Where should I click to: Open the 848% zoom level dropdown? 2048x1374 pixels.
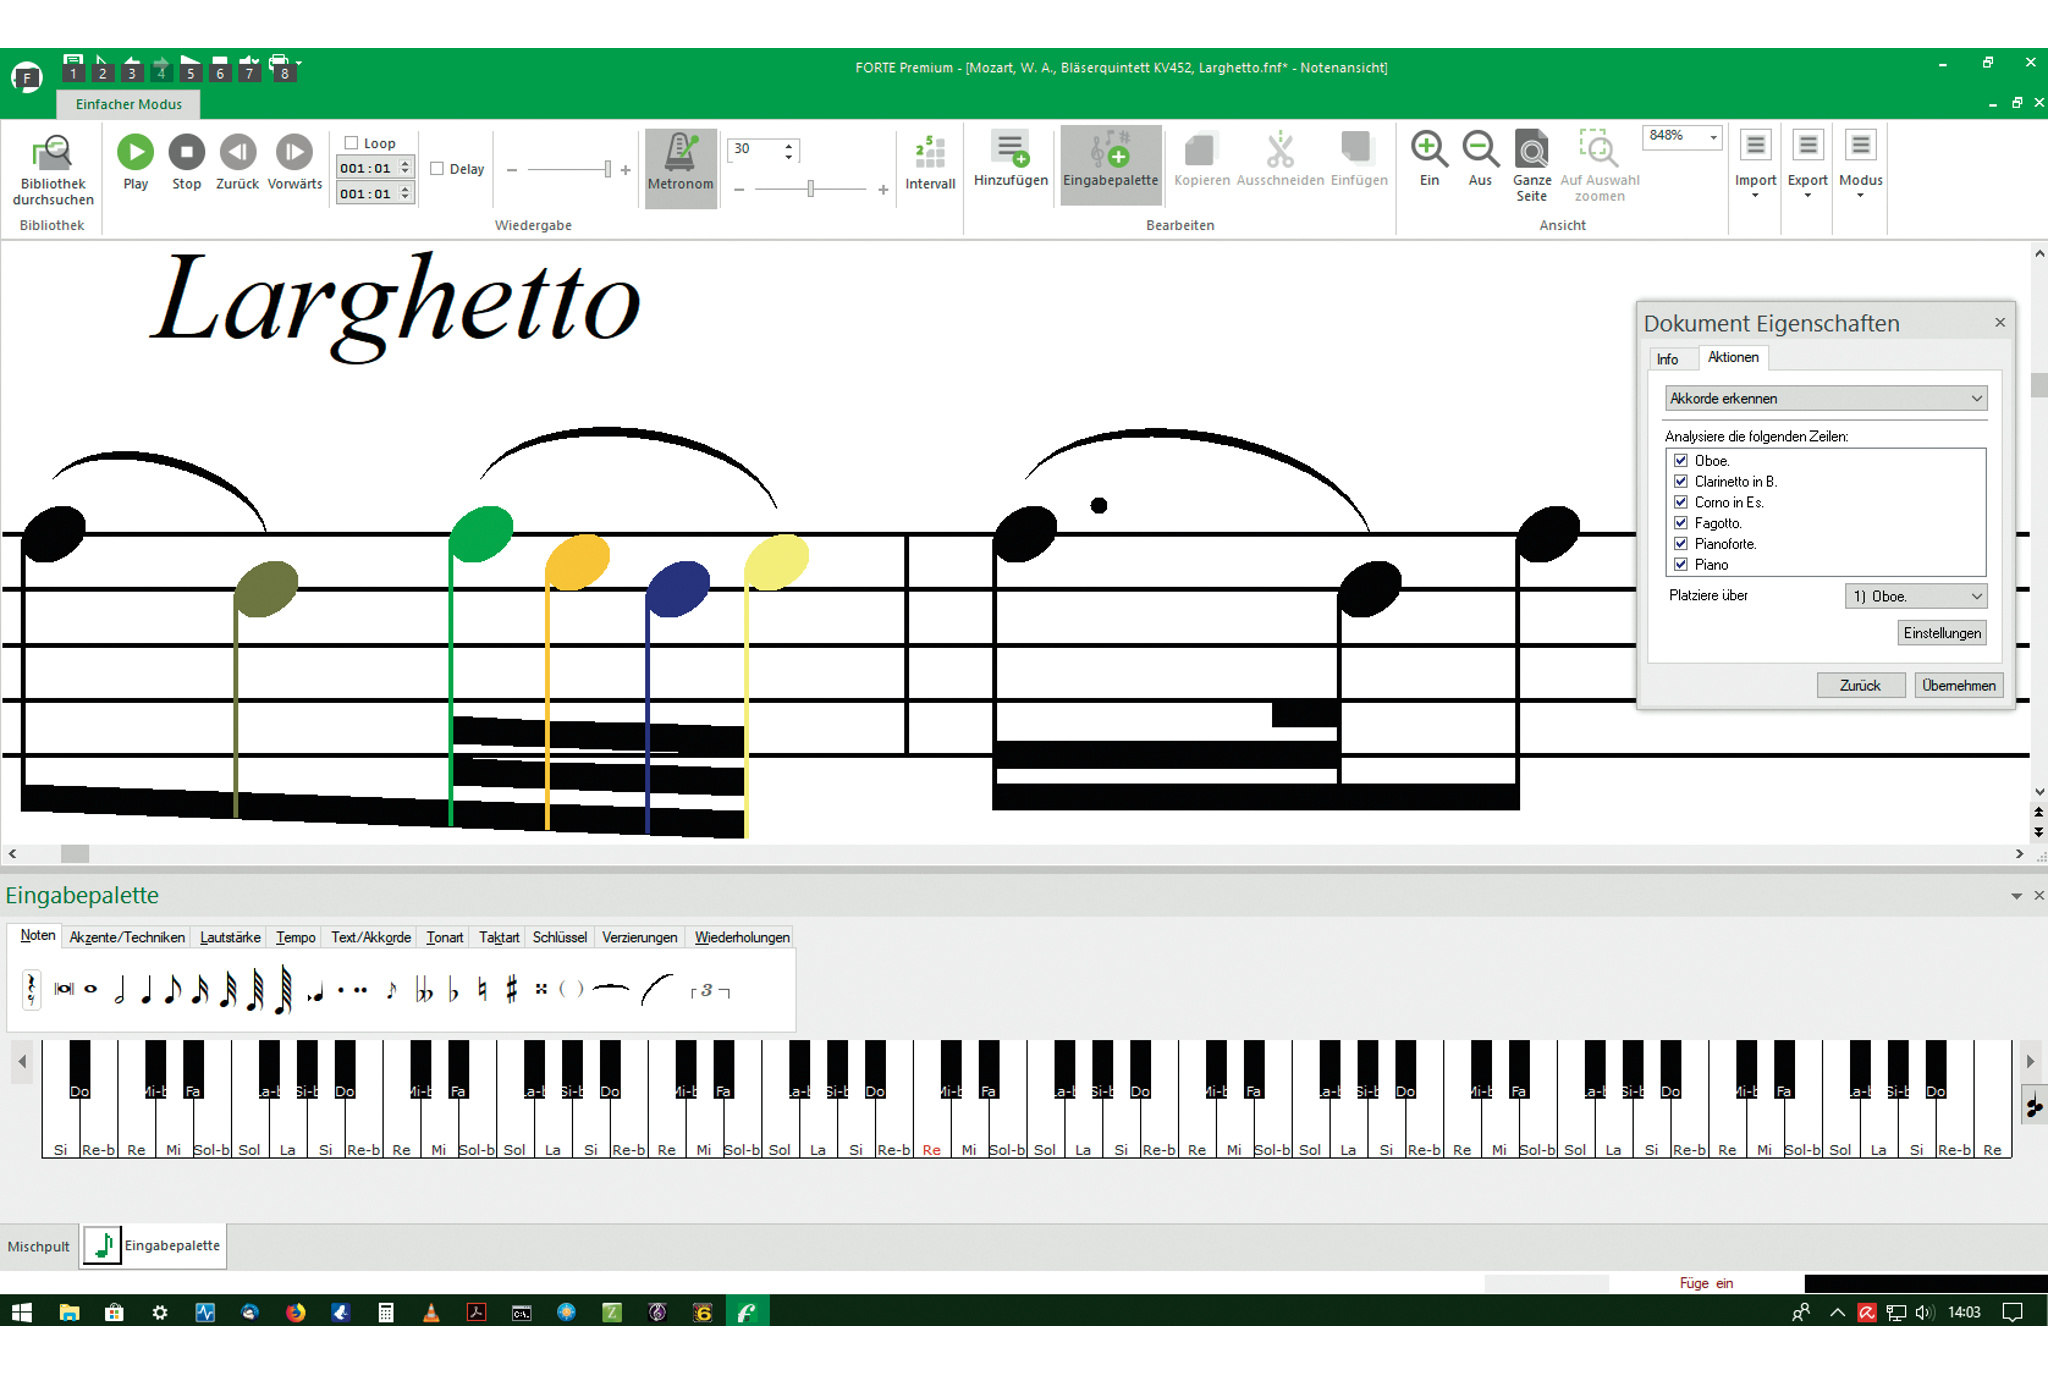point(1713,137)
